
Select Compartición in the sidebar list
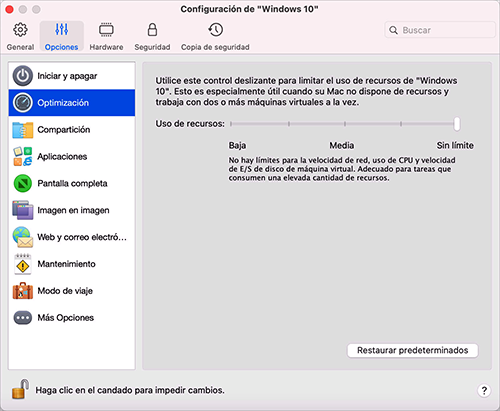[72, 130]
